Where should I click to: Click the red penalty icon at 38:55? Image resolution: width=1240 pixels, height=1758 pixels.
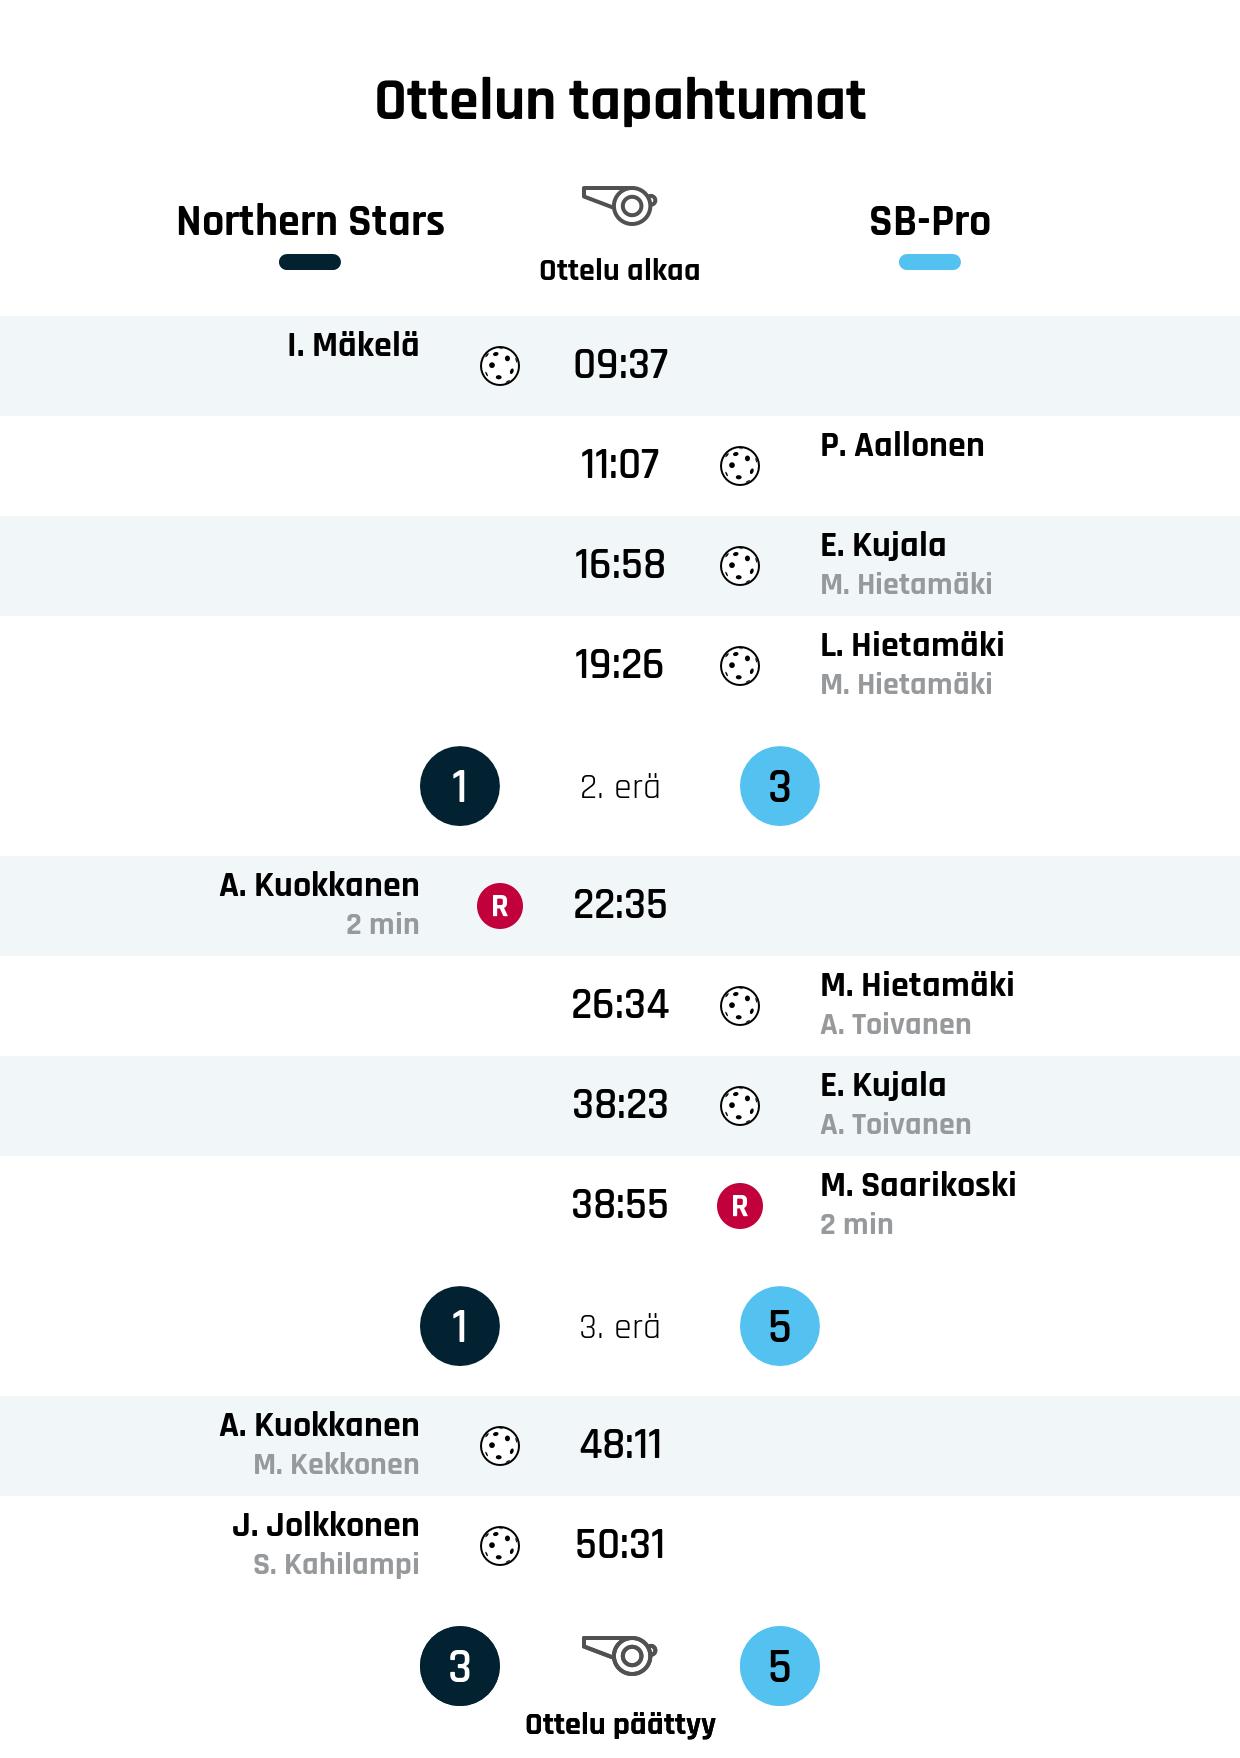pos(740,1206)
